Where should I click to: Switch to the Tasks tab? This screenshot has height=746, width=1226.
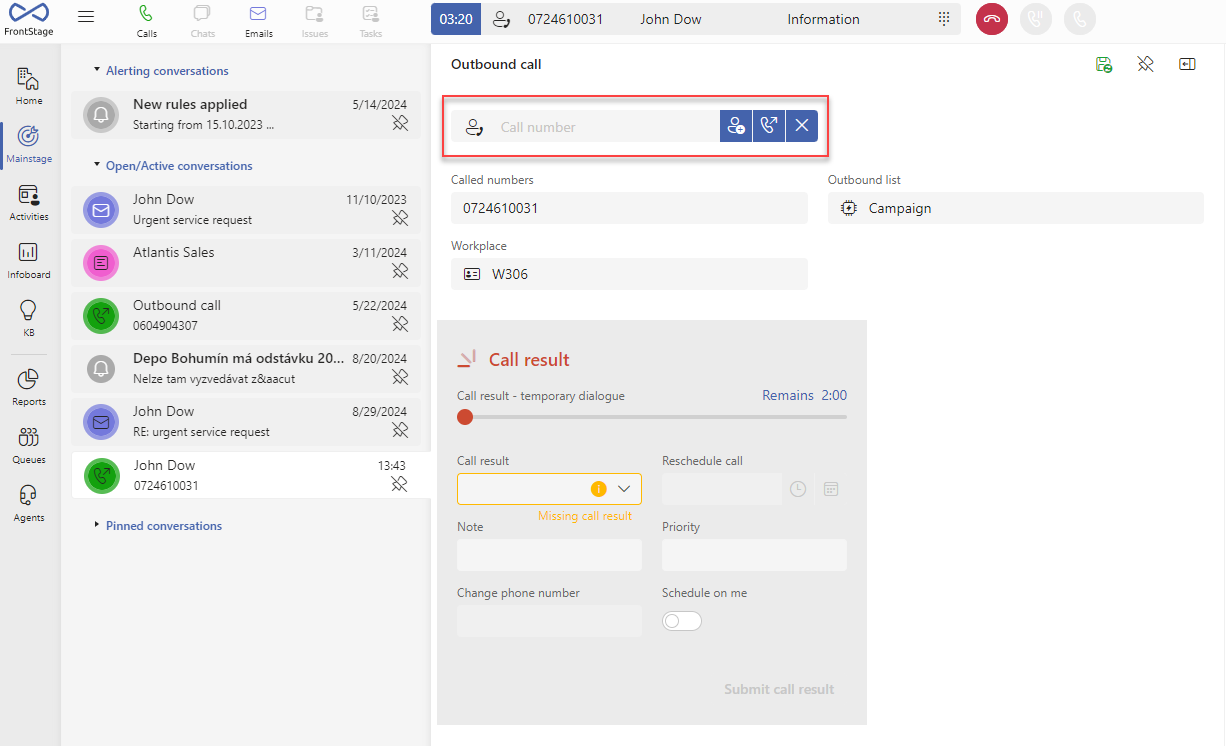[x=370, y=21]
